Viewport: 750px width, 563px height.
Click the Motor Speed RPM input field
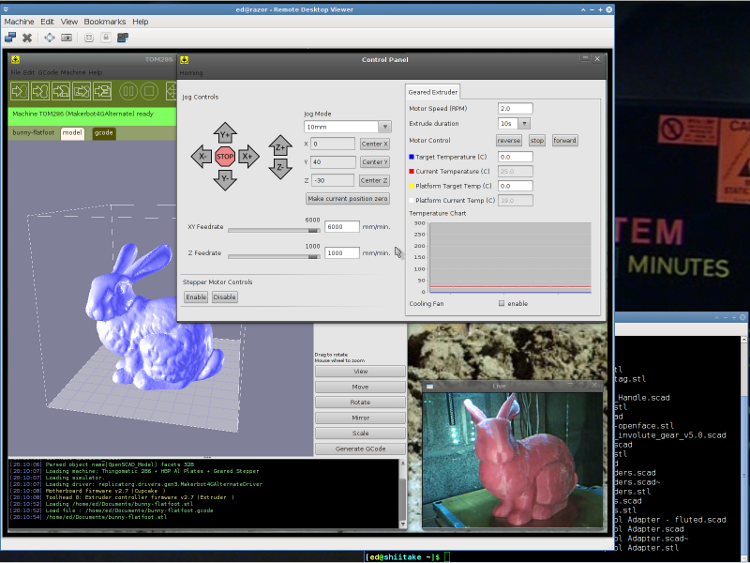click(x=514, y=108)
